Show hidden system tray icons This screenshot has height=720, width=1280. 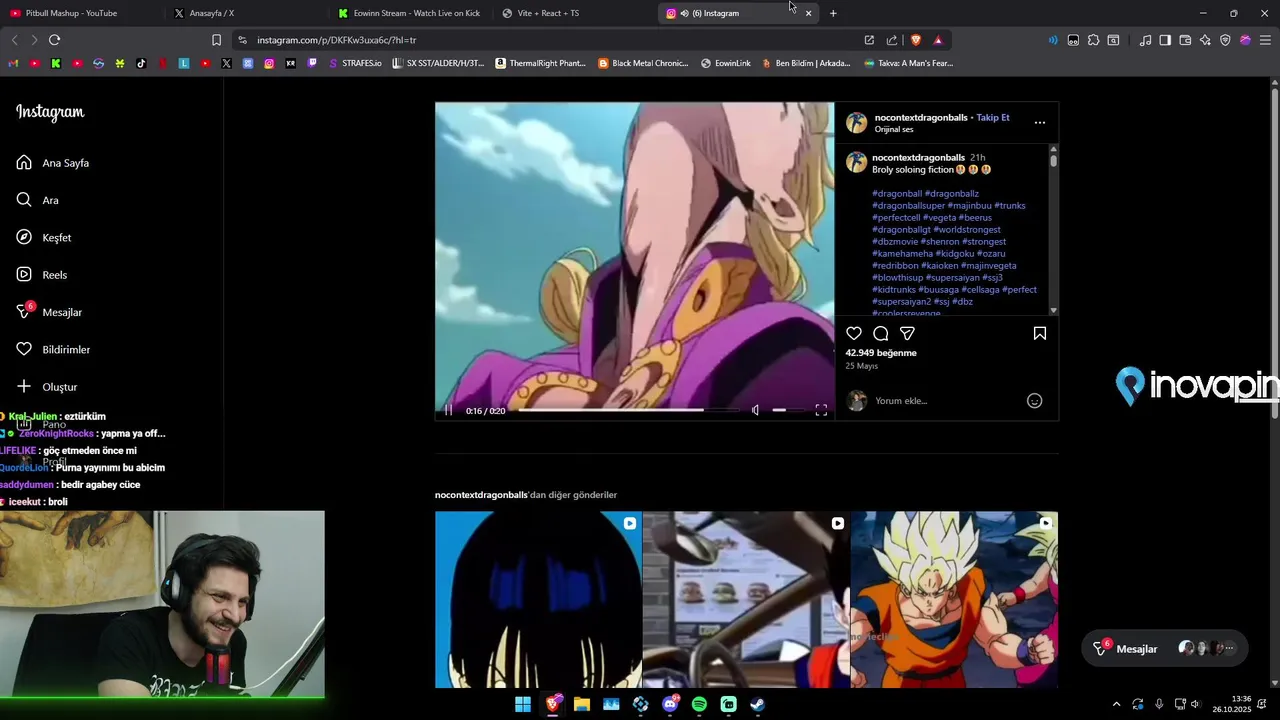1117,704
